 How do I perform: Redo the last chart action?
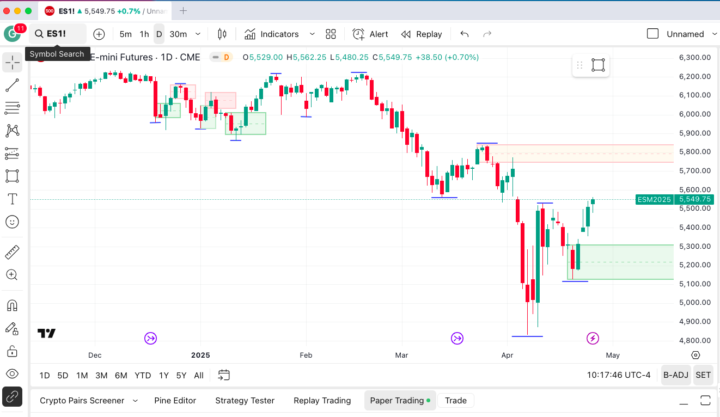pyautogui.click(x=487, y=34)
